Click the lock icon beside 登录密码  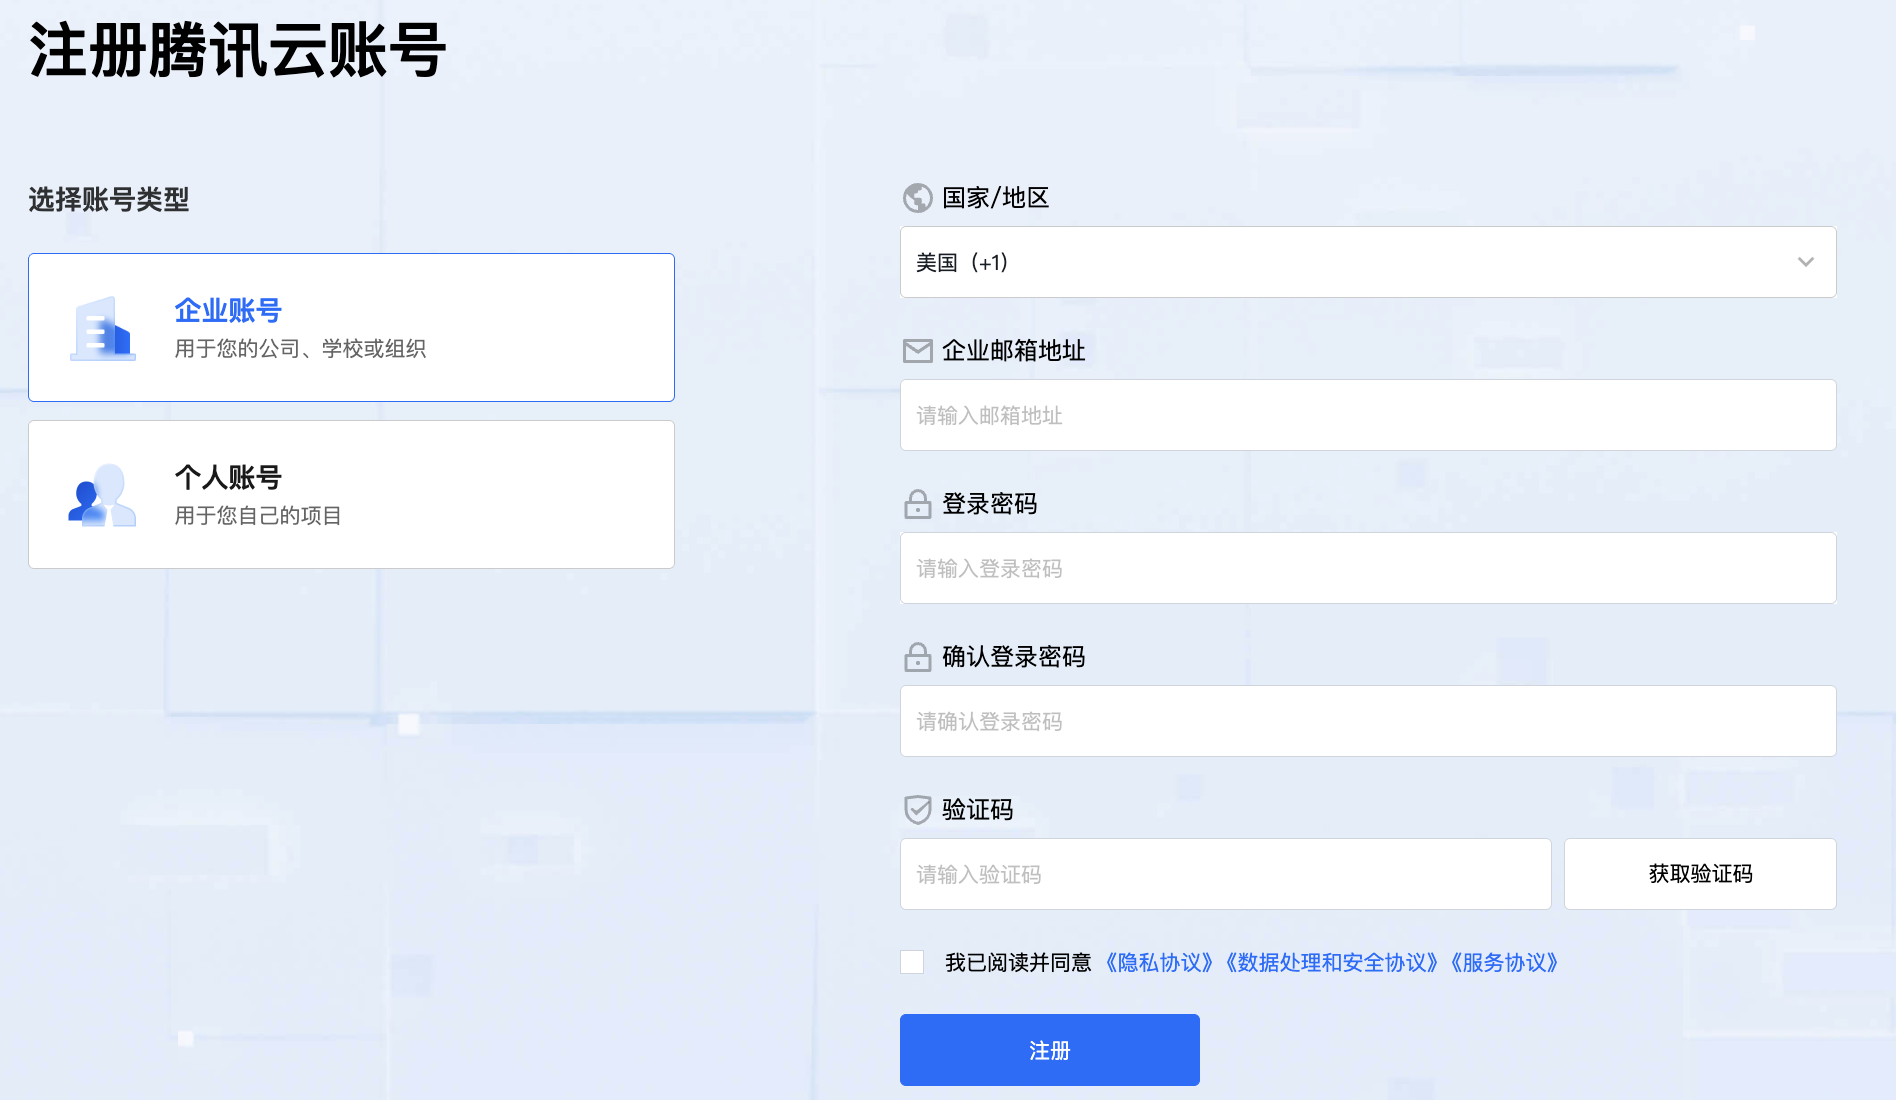click(917, 504)
